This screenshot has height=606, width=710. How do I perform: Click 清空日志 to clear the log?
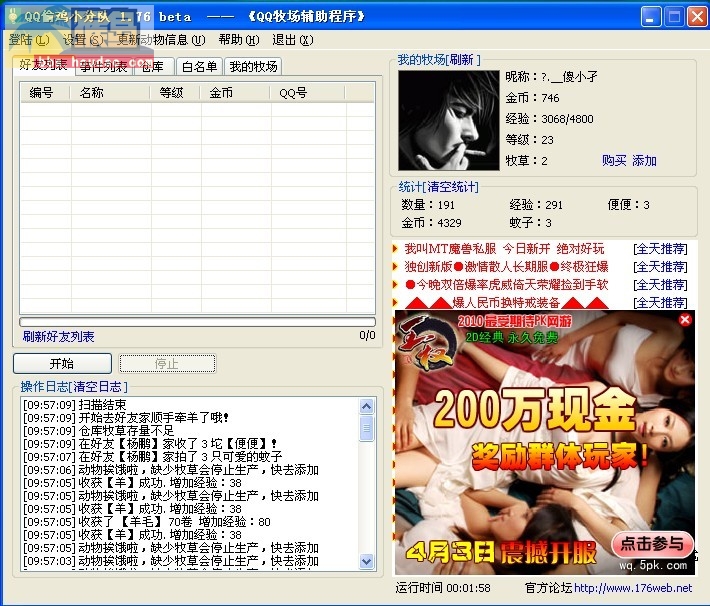pyautogui.click(x=98, y=386)
